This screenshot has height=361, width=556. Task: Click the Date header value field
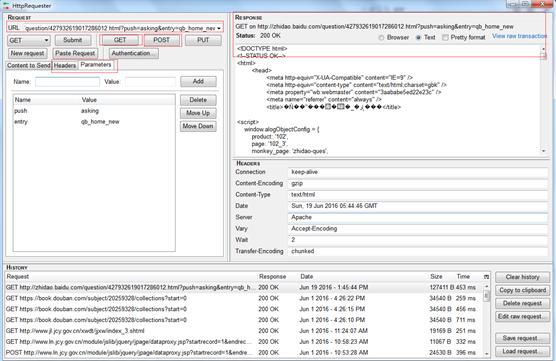418,206
